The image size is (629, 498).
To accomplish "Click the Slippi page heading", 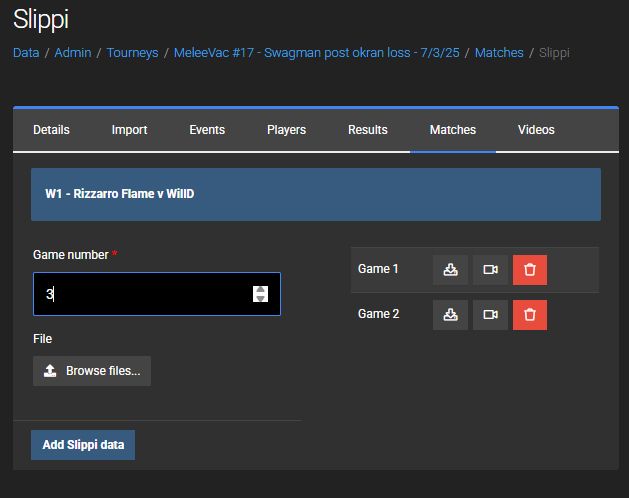I will 41,20.
